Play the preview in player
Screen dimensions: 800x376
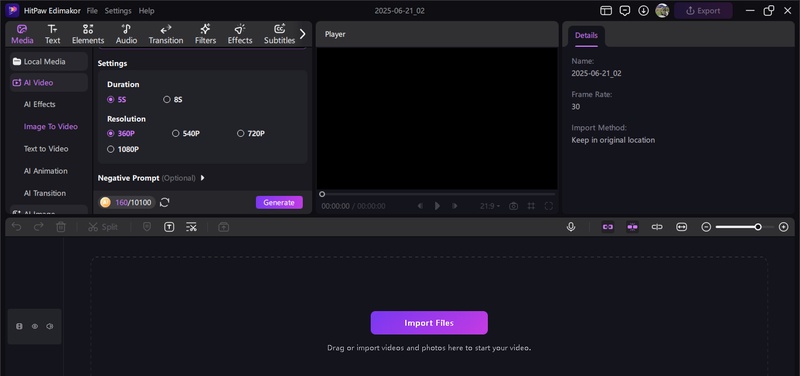click(x=437, y=206)
